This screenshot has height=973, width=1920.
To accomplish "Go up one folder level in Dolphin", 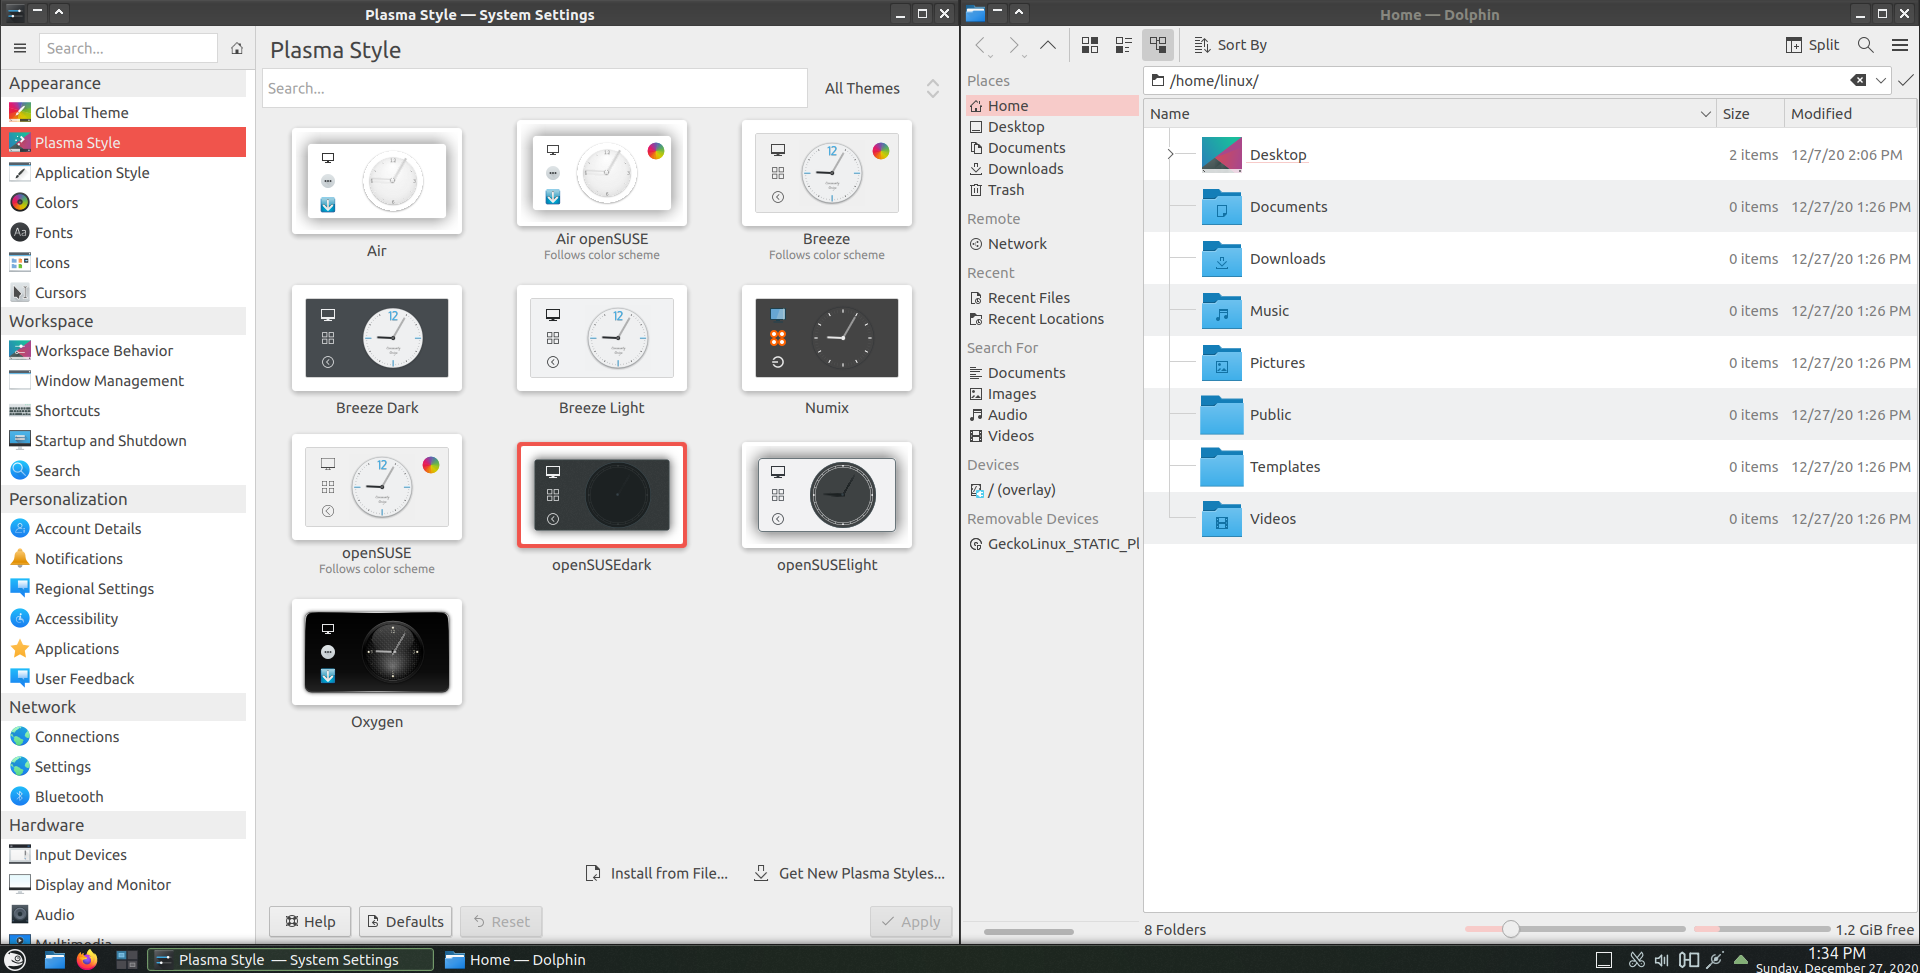I will pos(1047,45).
